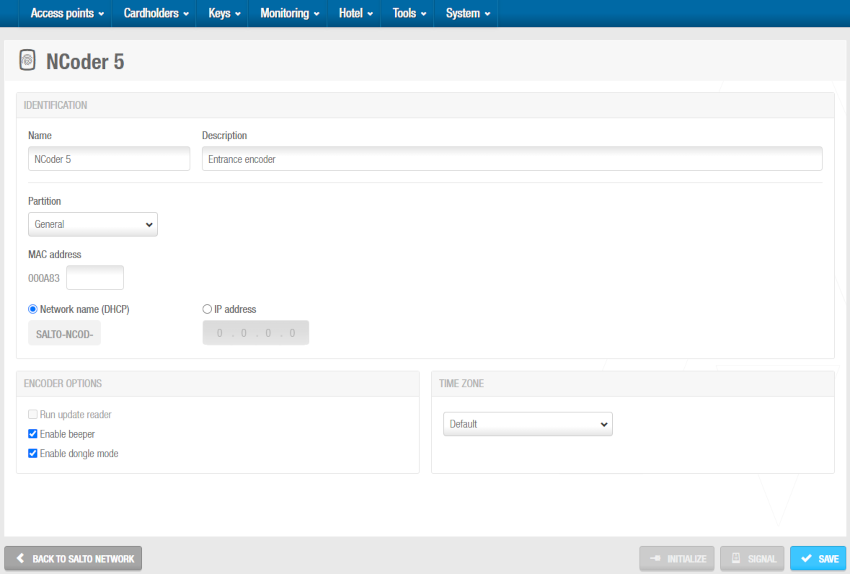Click the greyed IP address 0.0.0.0 field

coord(256,333)
